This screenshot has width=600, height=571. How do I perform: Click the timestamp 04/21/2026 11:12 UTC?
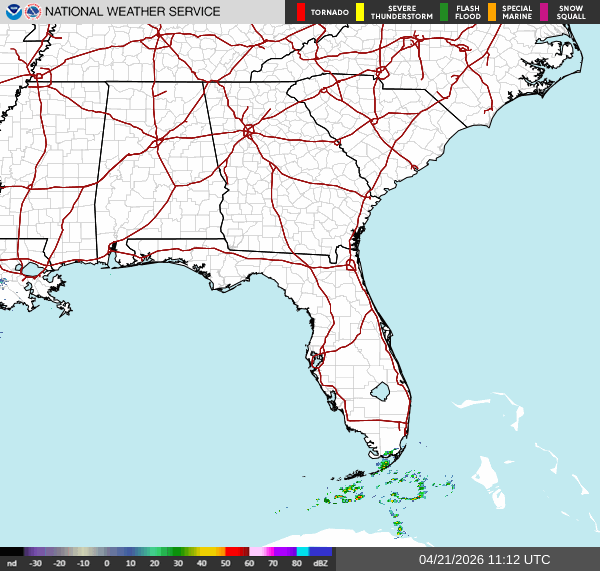(x=484, y=560)
